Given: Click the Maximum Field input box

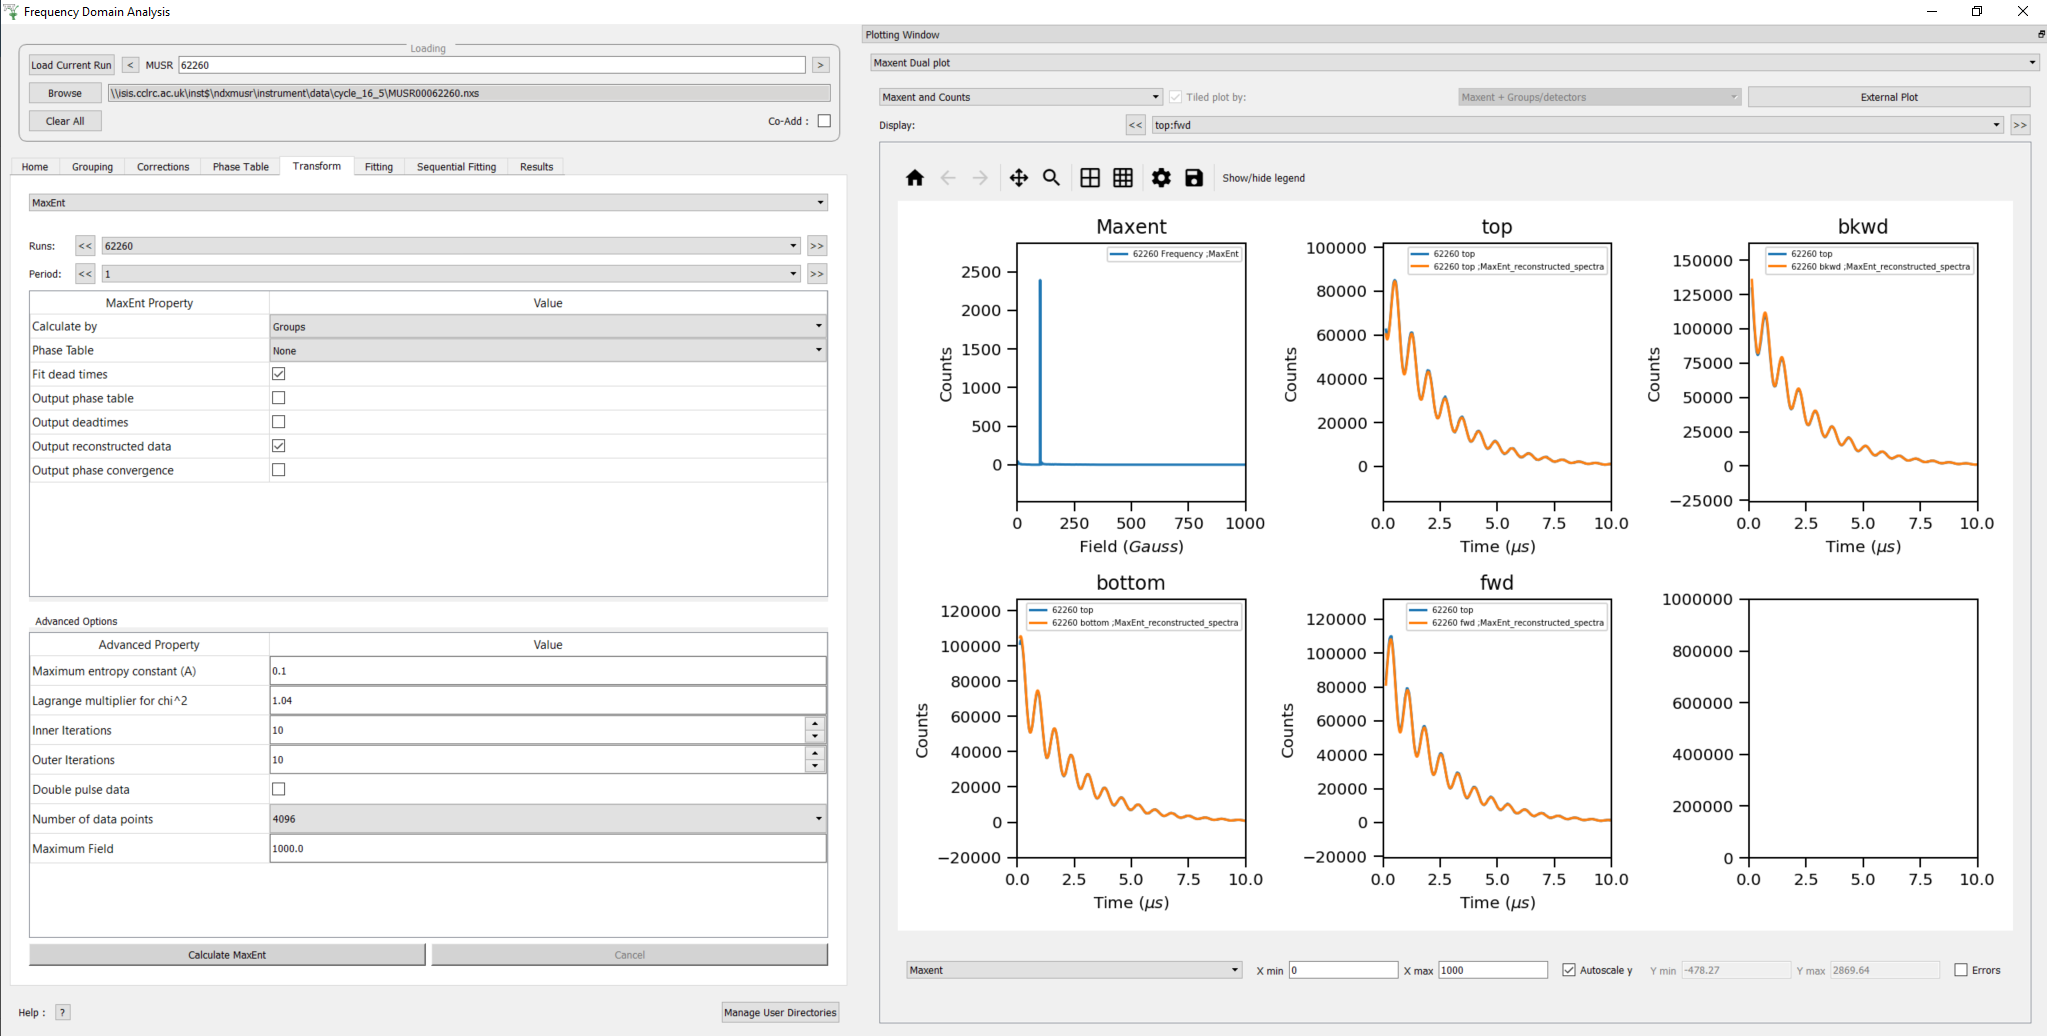Looking at the screenshot, I should tap(547, 849).
